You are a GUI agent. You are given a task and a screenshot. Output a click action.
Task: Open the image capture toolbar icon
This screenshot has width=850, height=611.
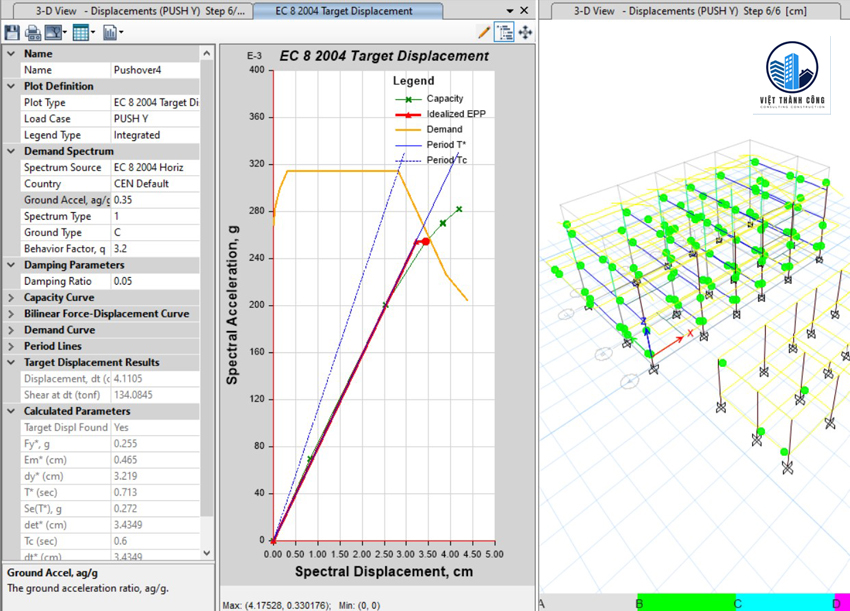[x=54, y=33]
